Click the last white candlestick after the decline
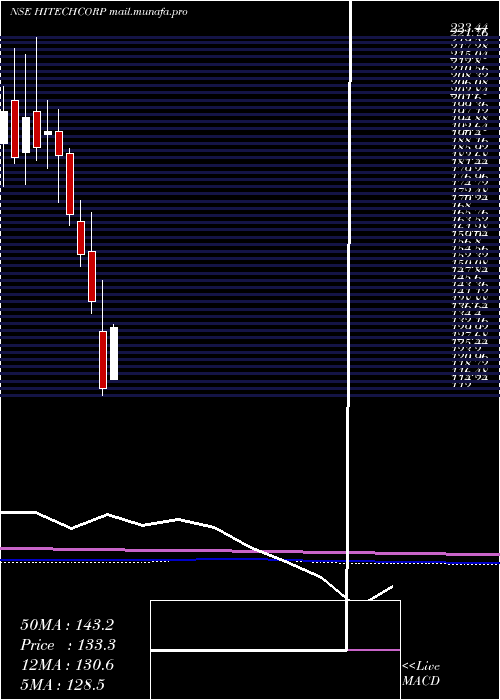The width and height of the screenshot is (500, 700). pos(114,353)
